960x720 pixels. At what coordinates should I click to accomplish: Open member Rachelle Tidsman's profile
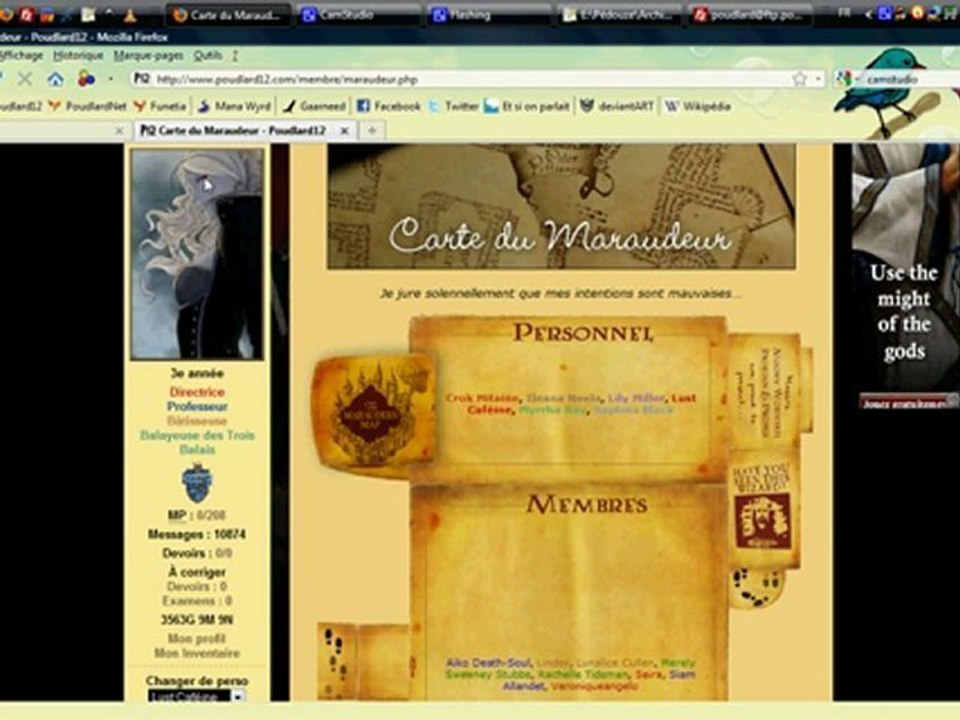583,674
